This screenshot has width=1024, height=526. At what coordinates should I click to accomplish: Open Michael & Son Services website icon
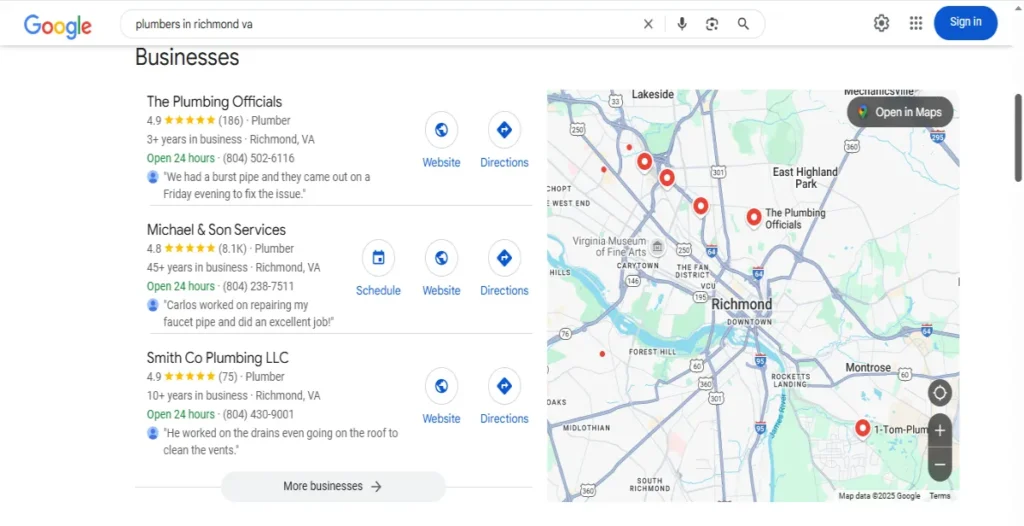[x=441, y=258]
